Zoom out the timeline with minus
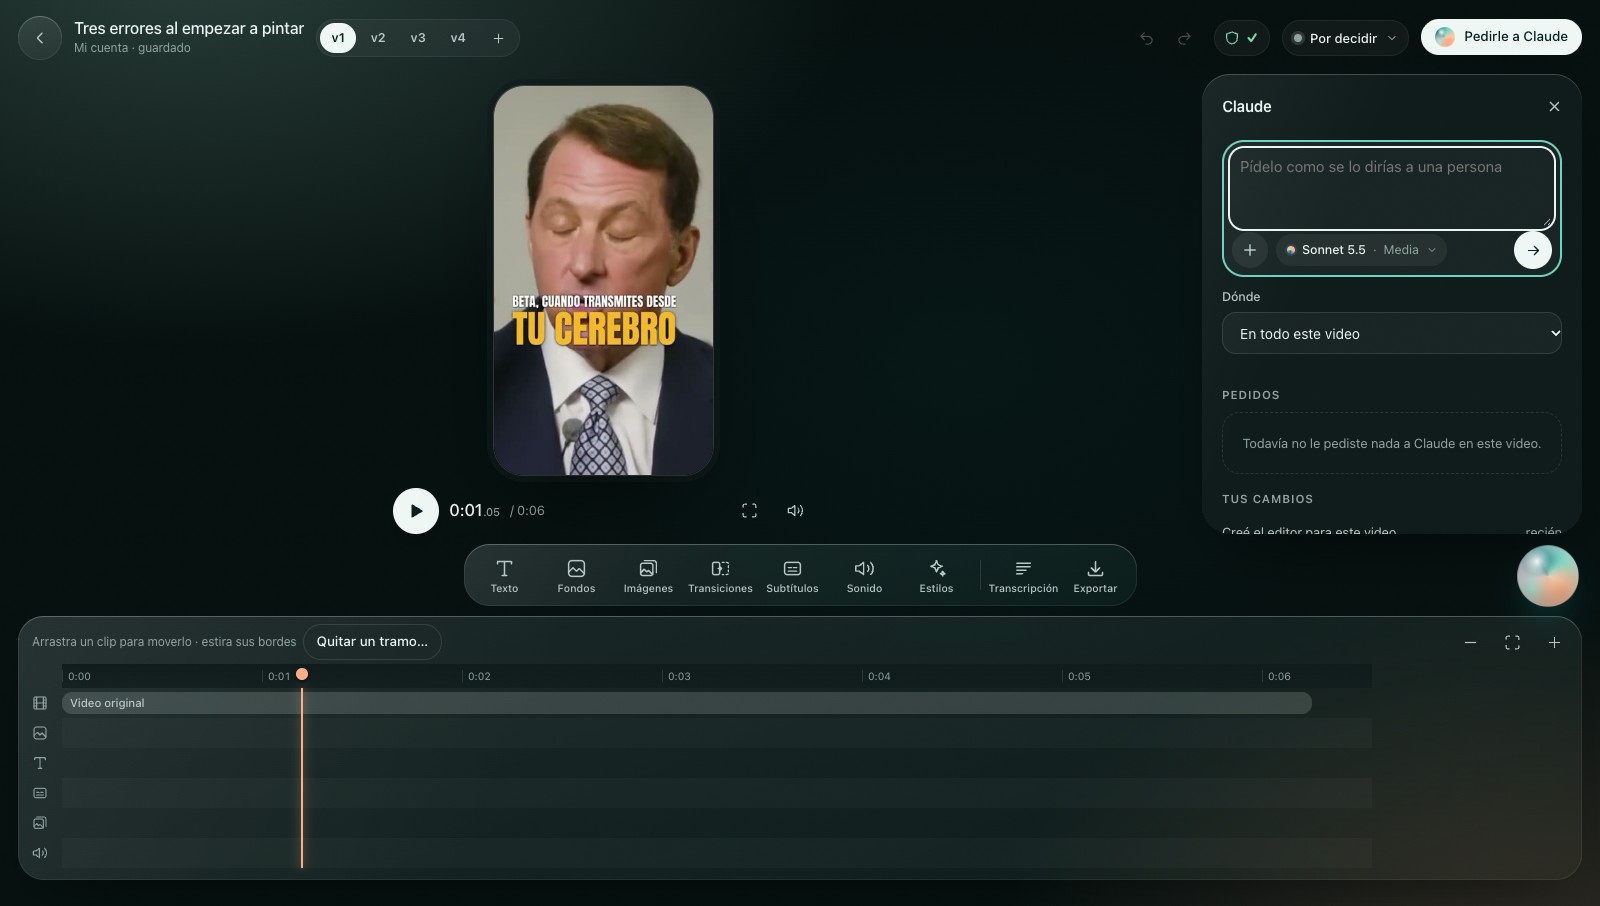The image size is (1600, 906). [x=1470, y=642]
